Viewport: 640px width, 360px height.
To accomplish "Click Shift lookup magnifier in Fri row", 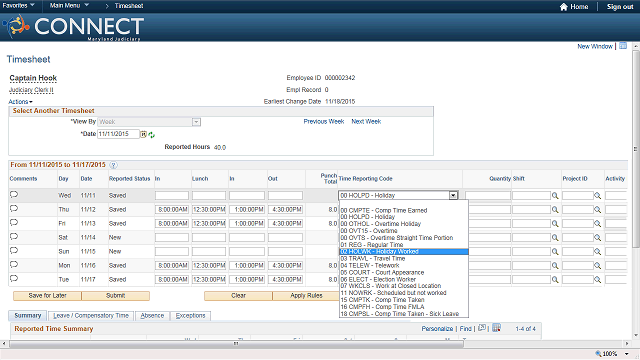I will click(x=555, y=224).
